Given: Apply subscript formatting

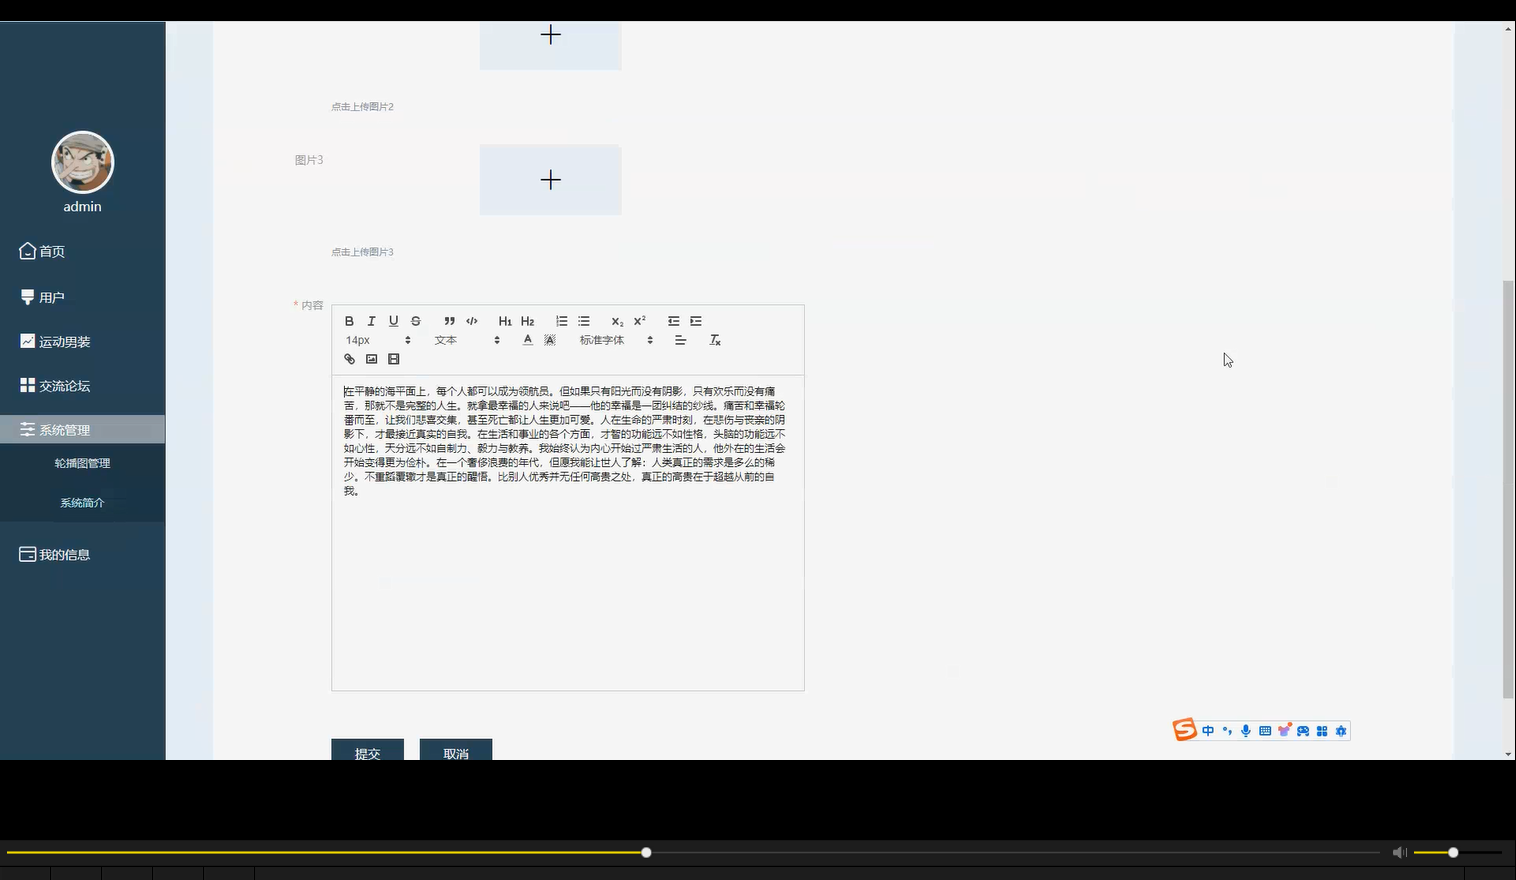Looking at the screenshot, I should click(x=617, y=321).
